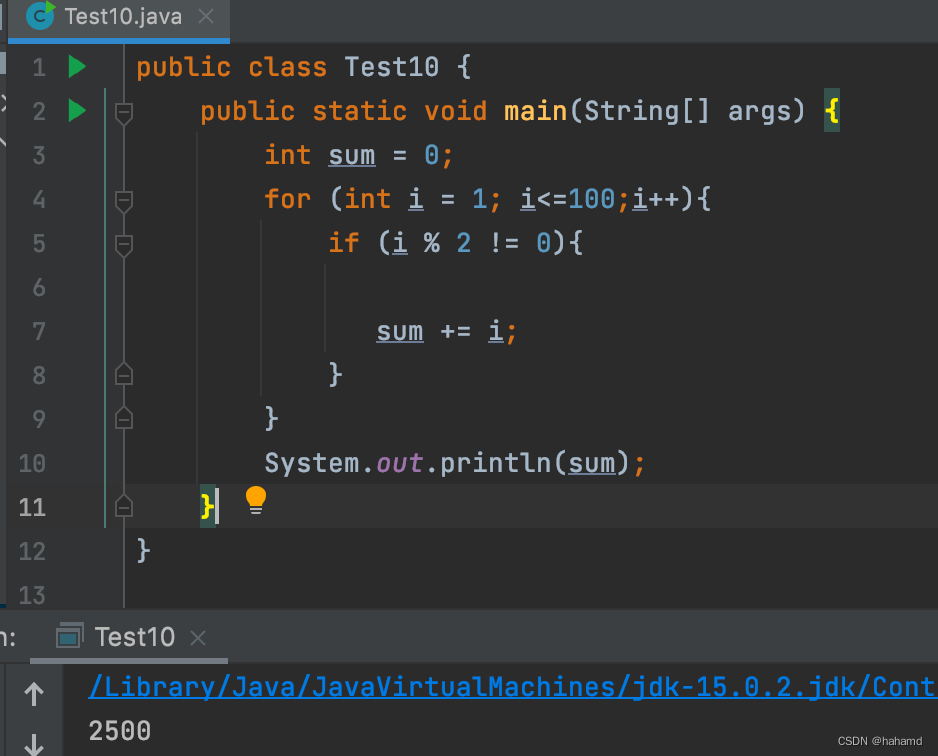Click the run console icon beside the Test10 tab
The image size is (938, 756).
tap(69, 636)
